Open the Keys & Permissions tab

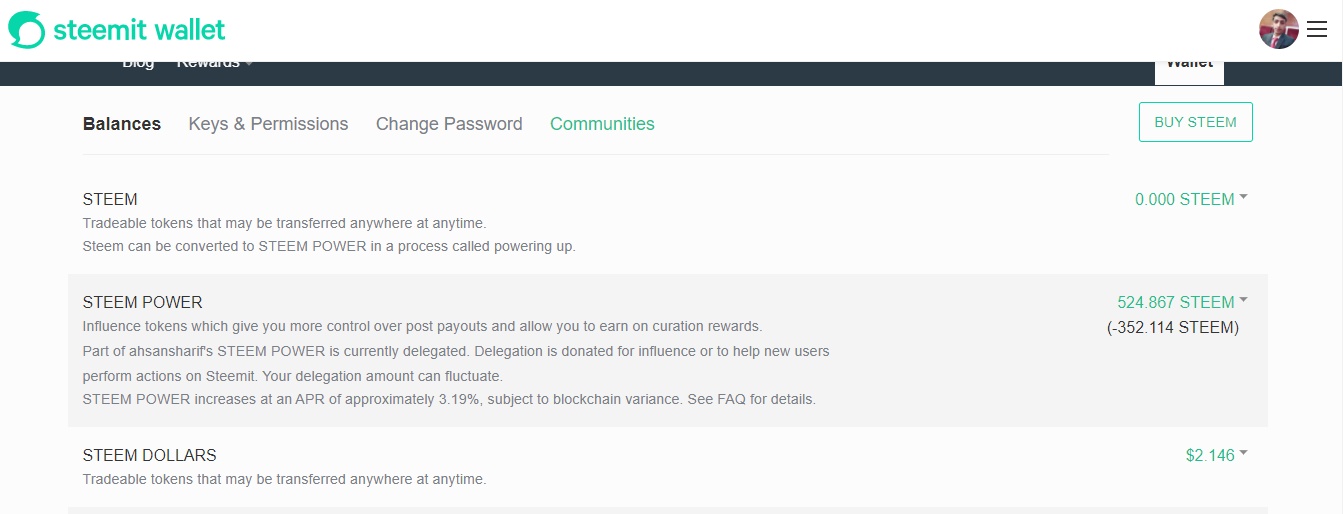click(x=268, y=124)
